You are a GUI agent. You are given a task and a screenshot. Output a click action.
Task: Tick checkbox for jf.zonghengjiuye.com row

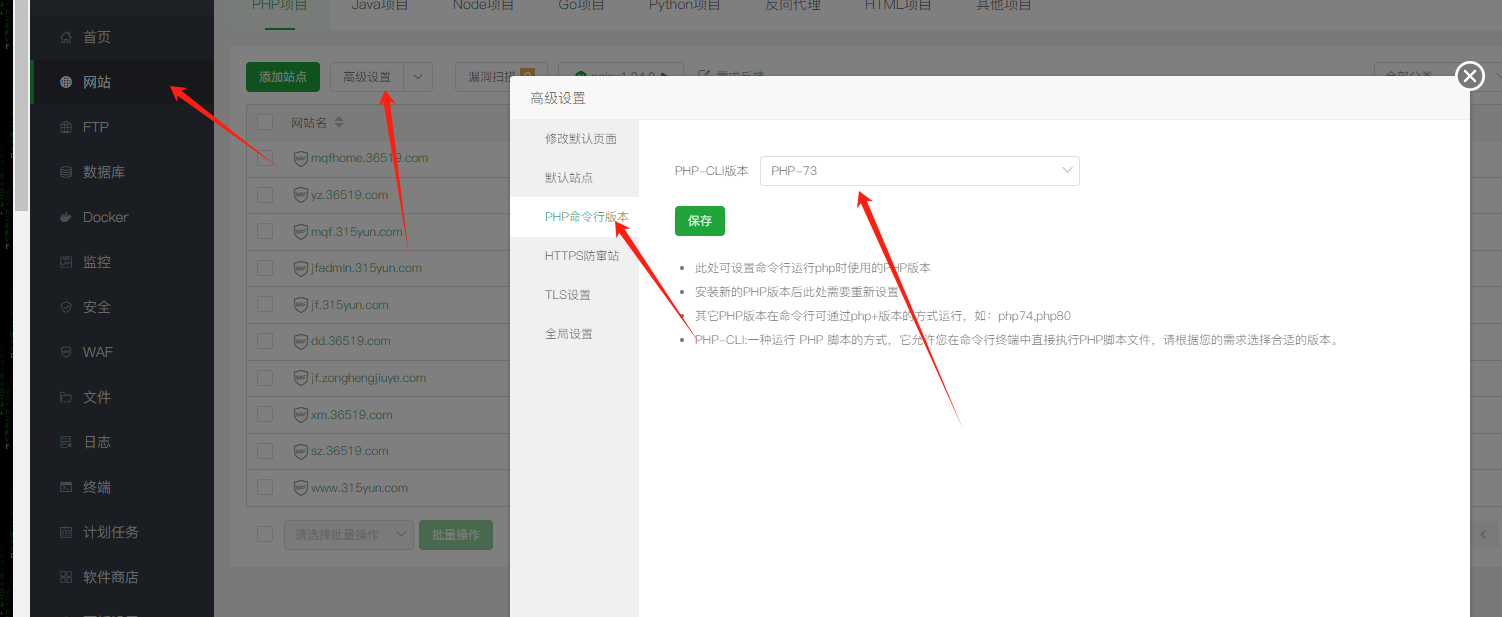tap(265, 378)
